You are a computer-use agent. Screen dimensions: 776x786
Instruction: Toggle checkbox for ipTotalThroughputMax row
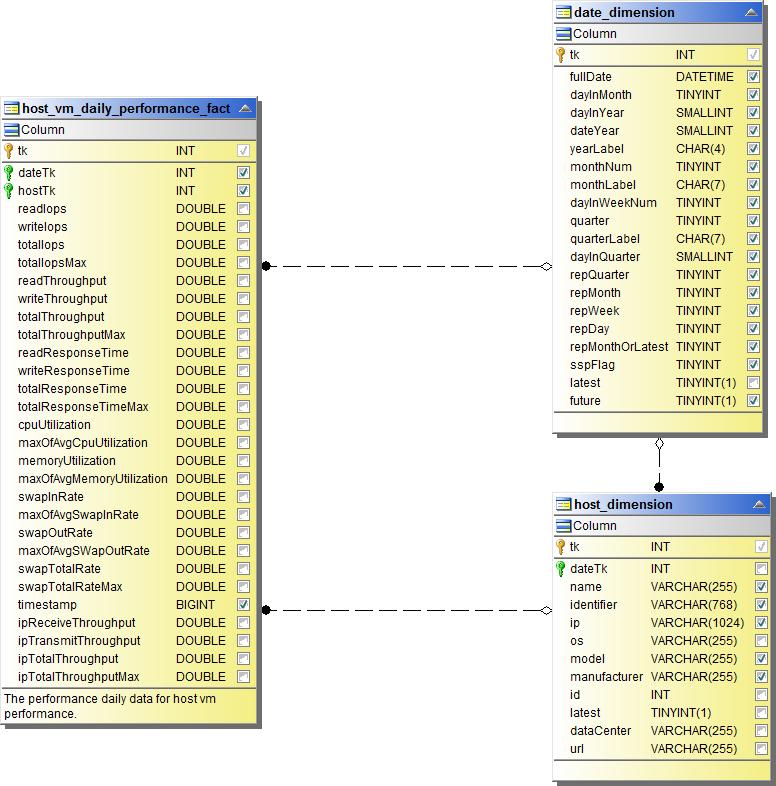coord(244,677)
